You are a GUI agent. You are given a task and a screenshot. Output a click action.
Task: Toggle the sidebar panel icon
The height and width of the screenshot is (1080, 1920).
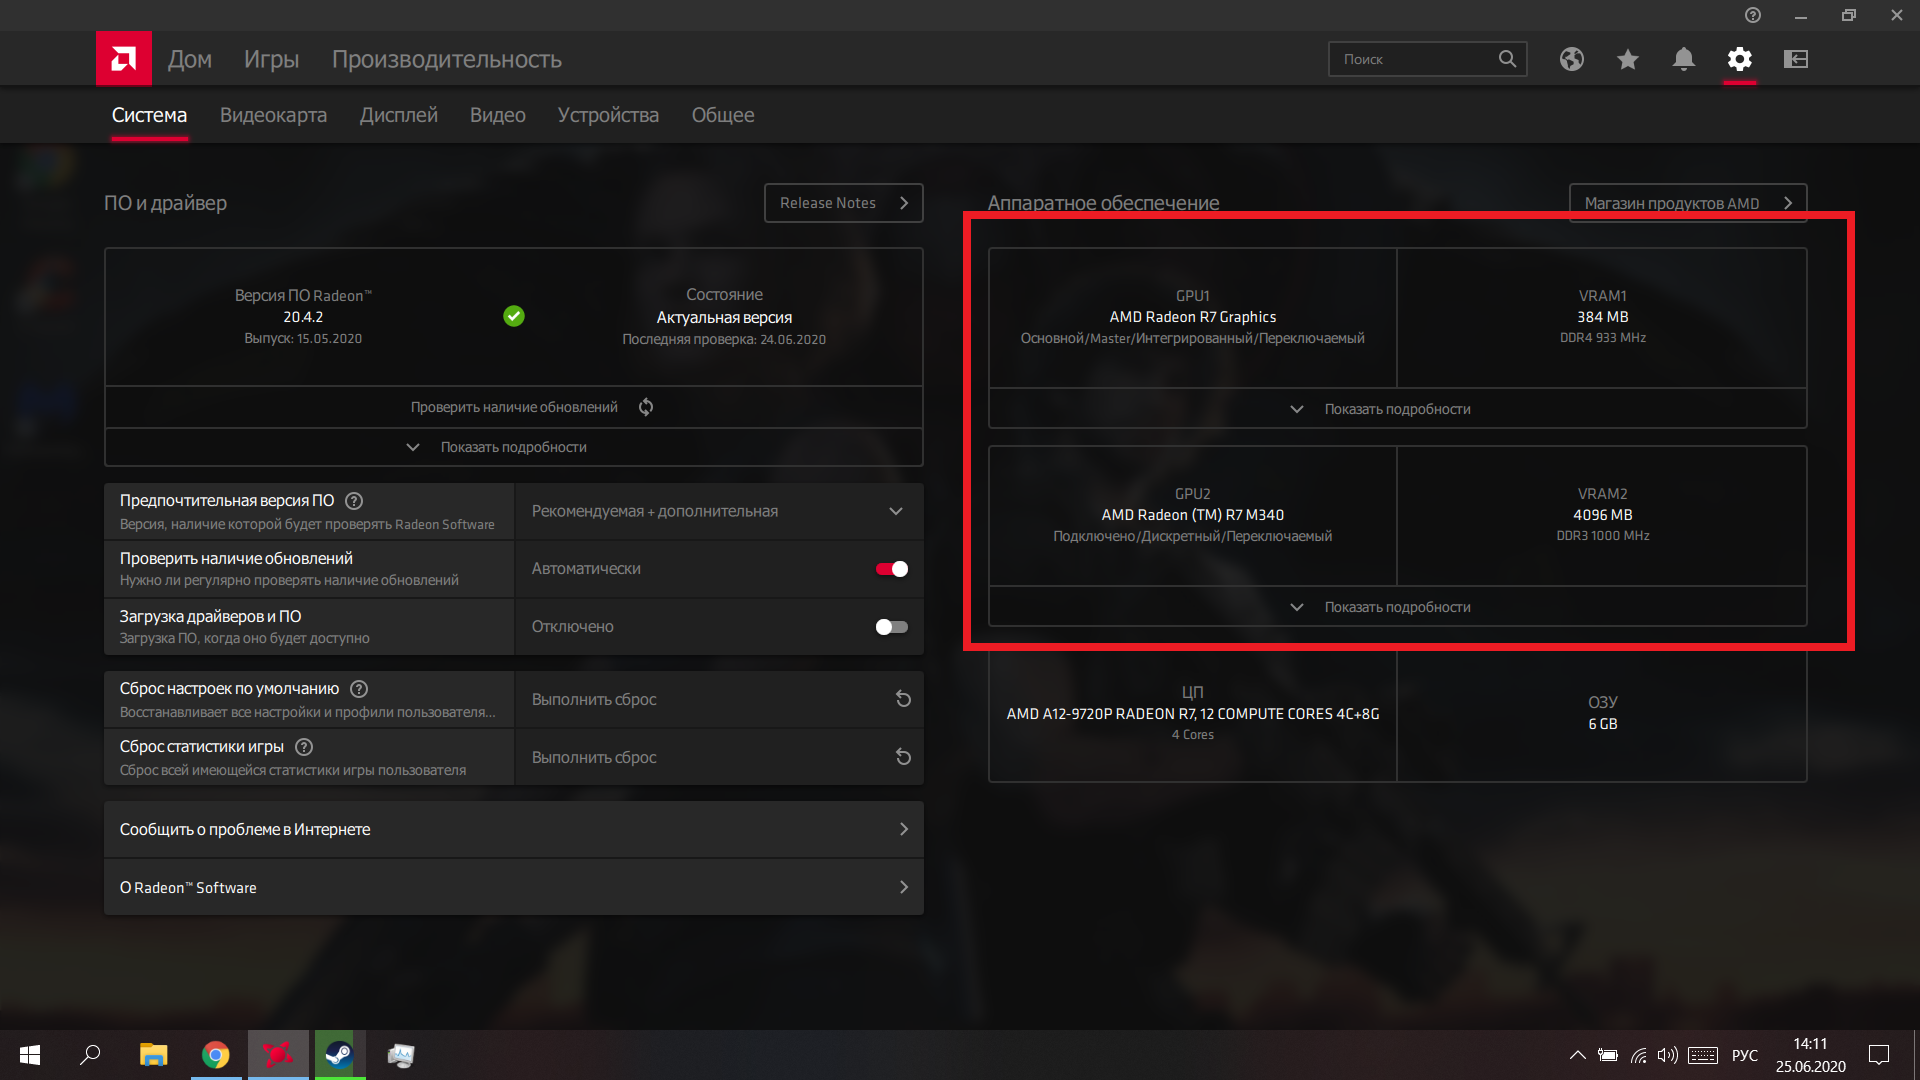1796,59
